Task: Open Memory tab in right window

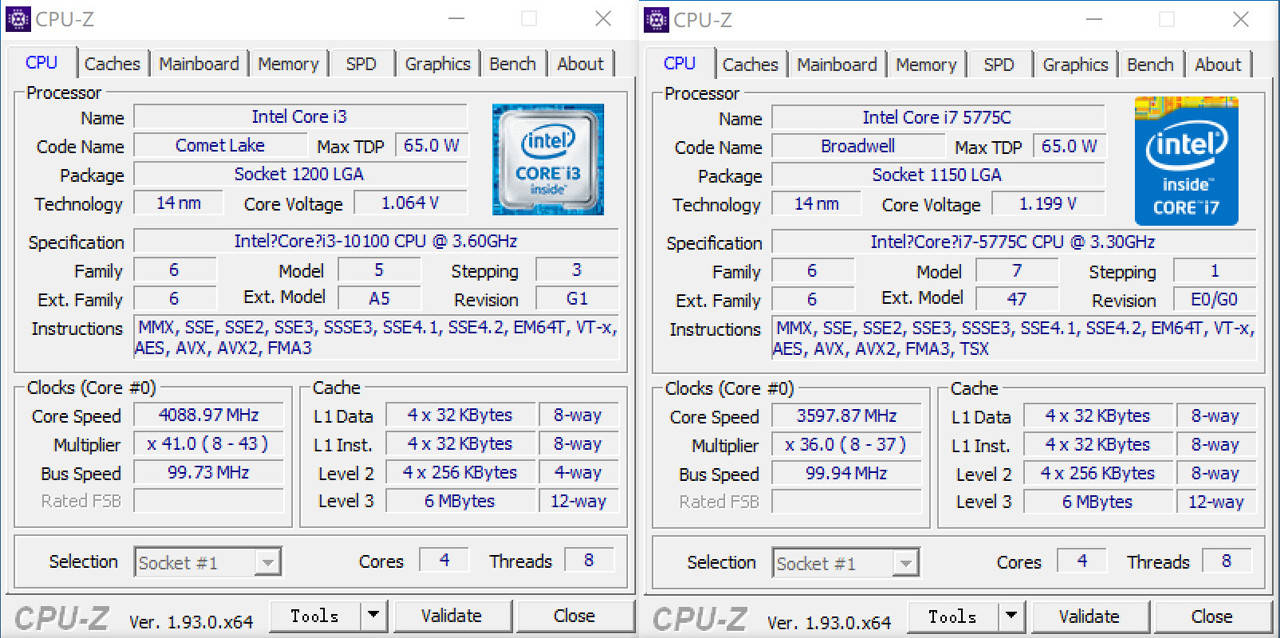Action: (x=926, y=64)
